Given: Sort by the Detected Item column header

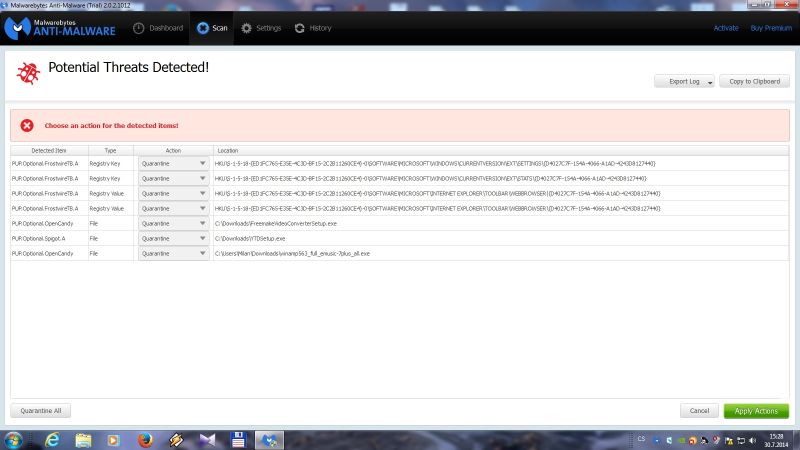Looking at the screenshot, I should tap(49, 150).
